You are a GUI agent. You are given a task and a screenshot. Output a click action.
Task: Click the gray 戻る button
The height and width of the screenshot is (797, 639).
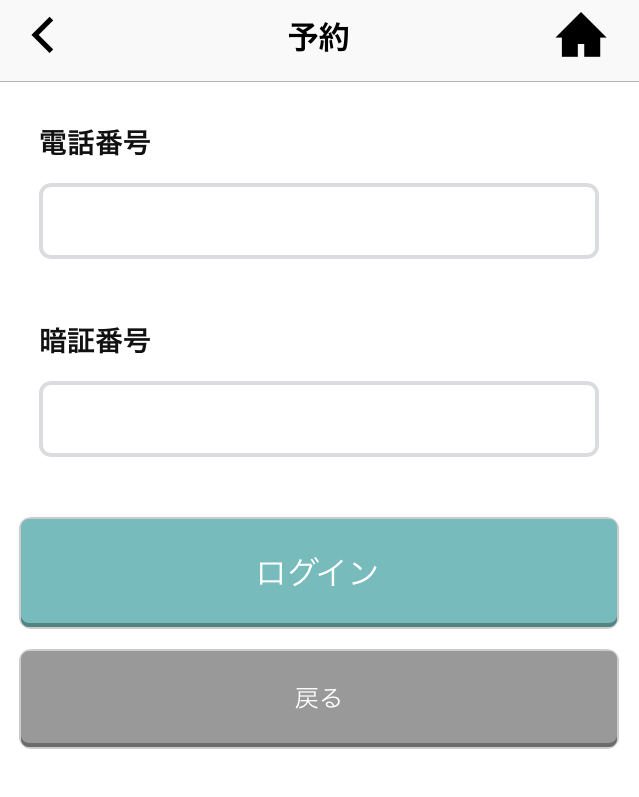[x=319, y=698]
